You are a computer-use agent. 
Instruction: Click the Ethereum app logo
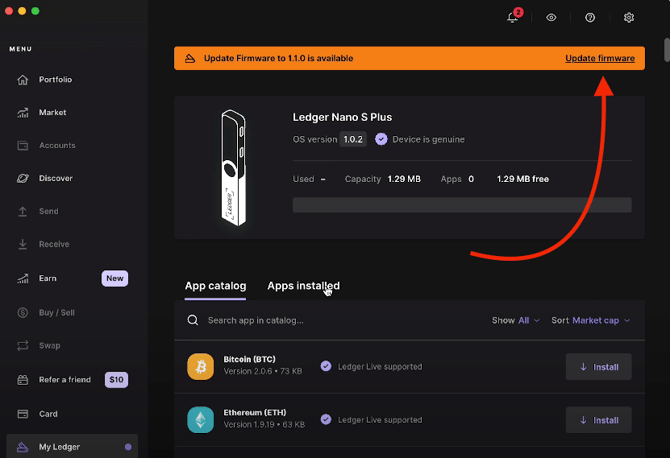click(200, 420)
